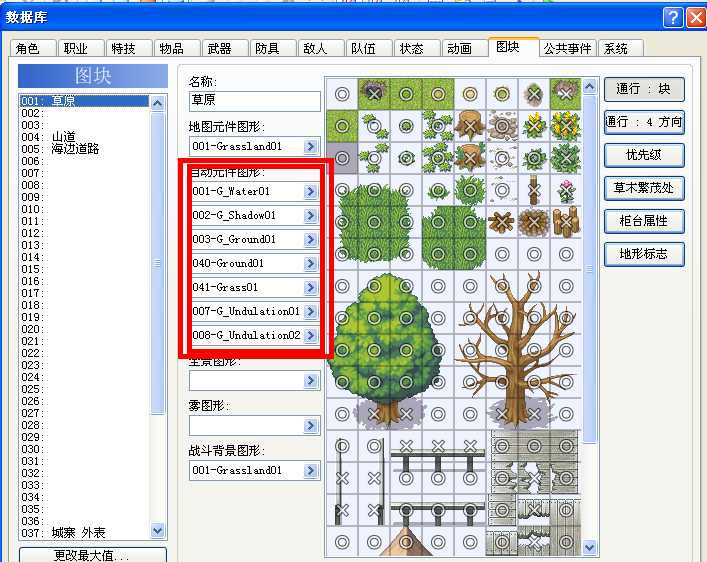Open autotile picker for 003-G_Ground01
The width and height of the screenshot is (707, 562).
pyautogui.click(x=310, y=239)
